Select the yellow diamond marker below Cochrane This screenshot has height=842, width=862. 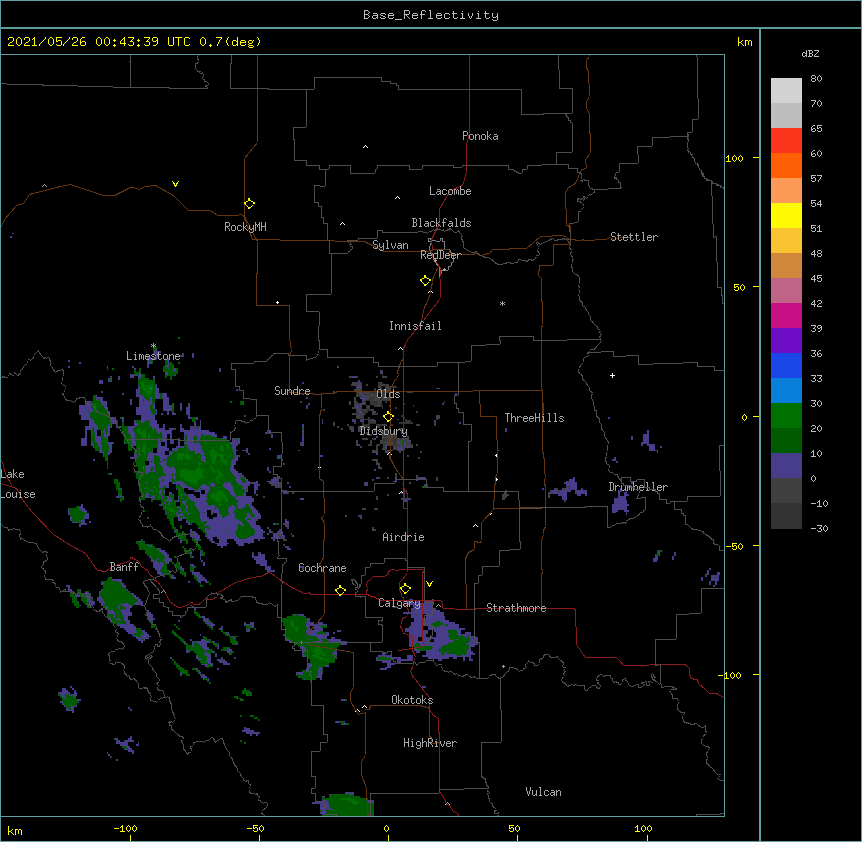tap(340, 590)
